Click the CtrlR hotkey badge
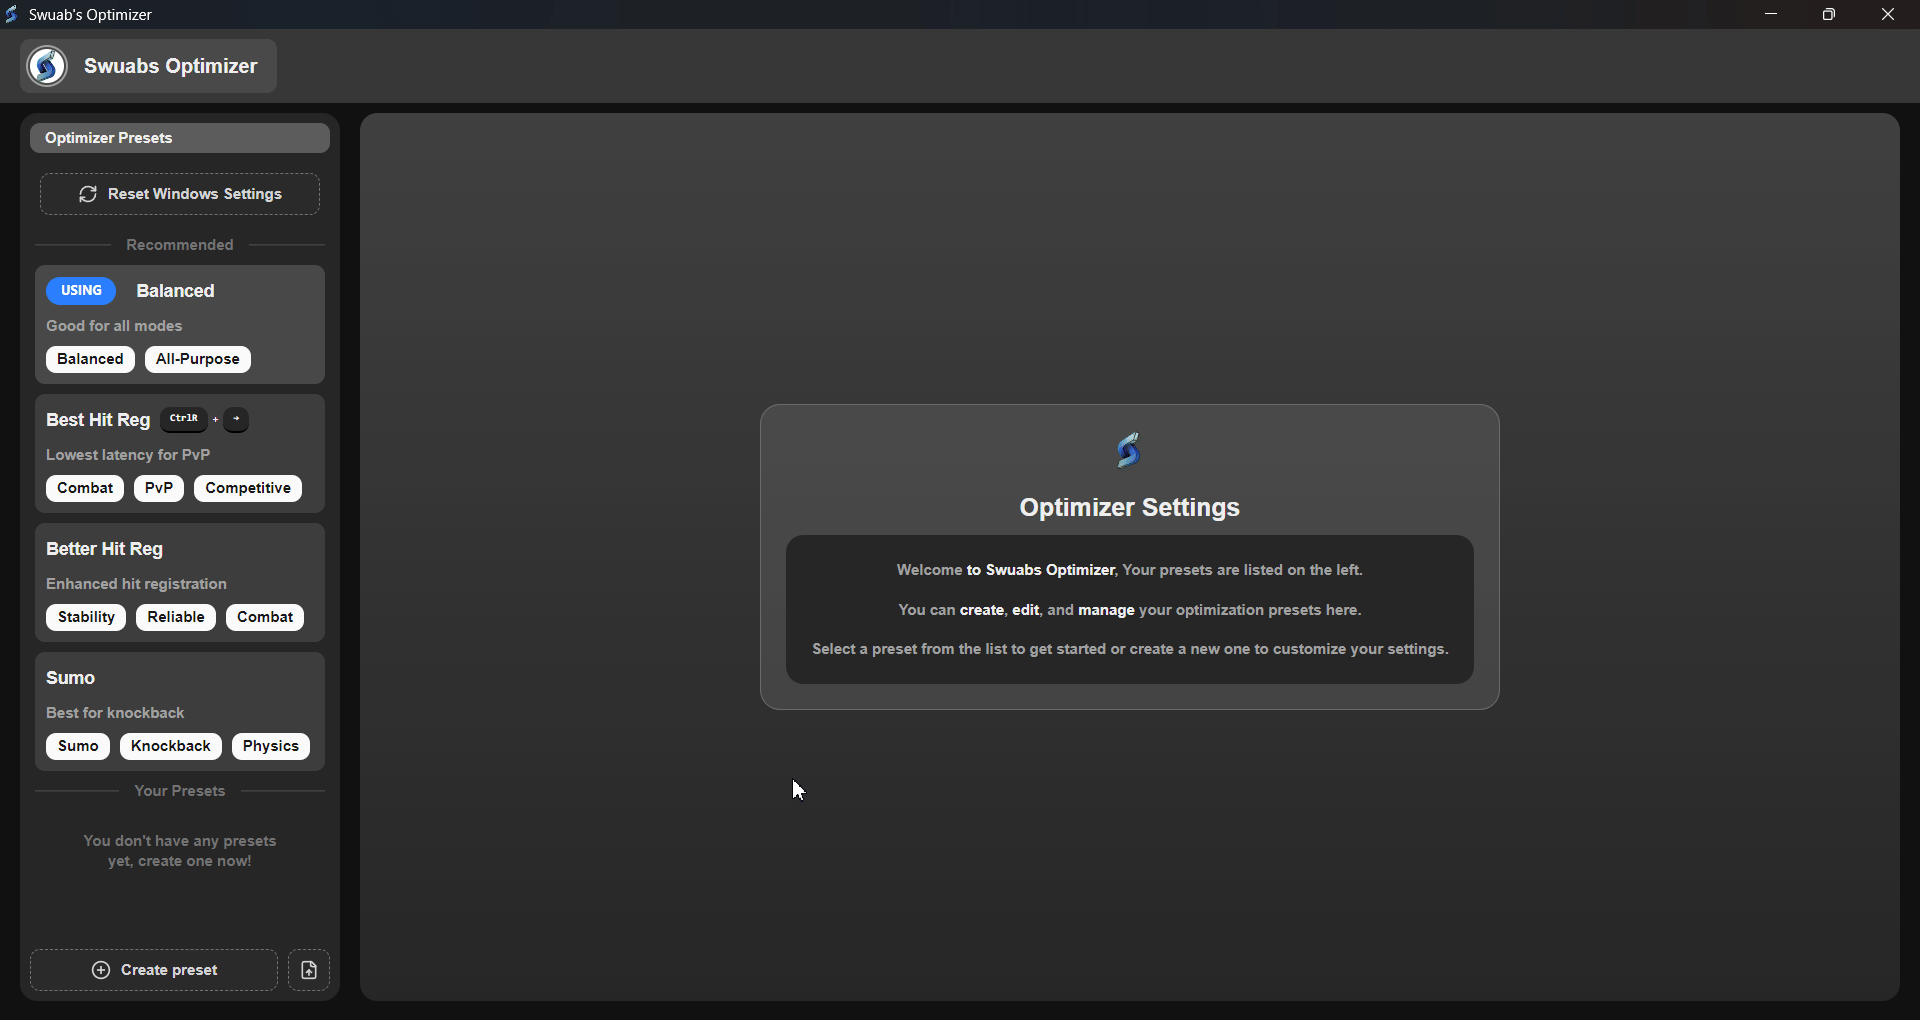 click(184, 420)
